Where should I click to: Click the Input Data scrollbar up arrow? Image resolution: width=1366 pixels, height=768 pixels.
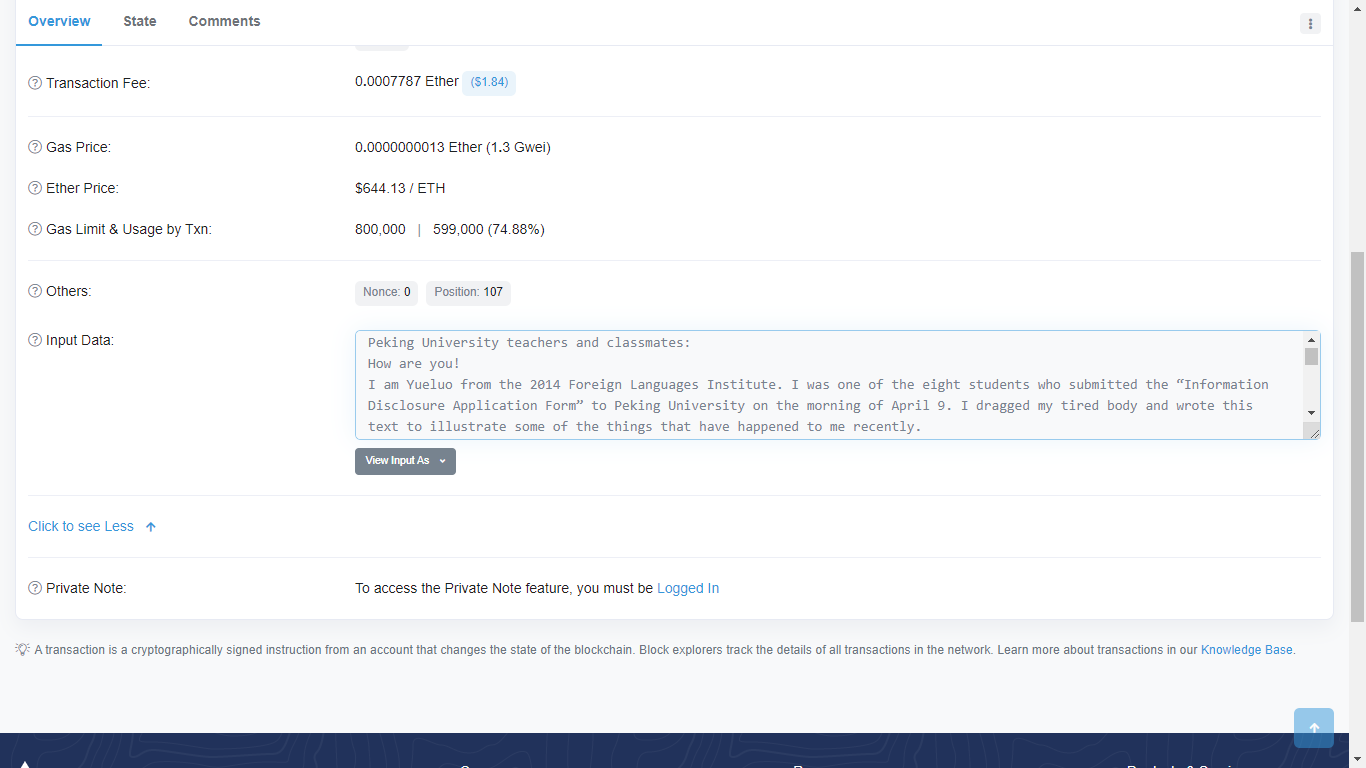[1311, 339]
